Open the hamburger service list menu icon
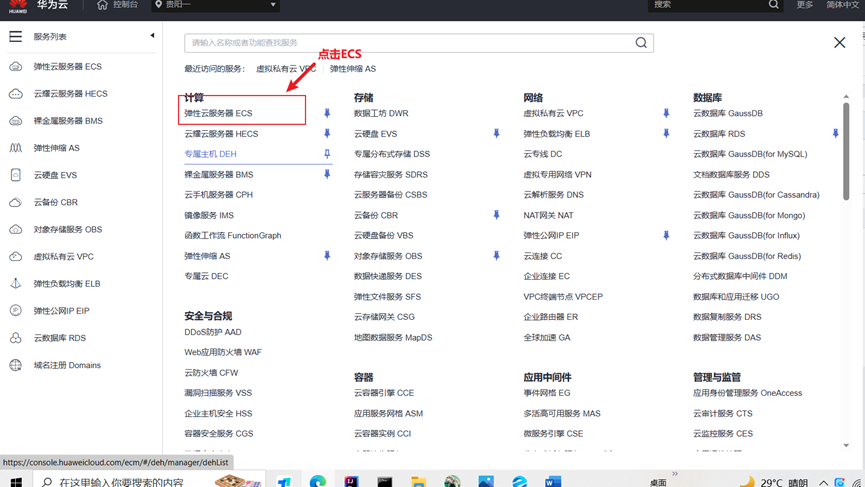 [x=15, y=36]
